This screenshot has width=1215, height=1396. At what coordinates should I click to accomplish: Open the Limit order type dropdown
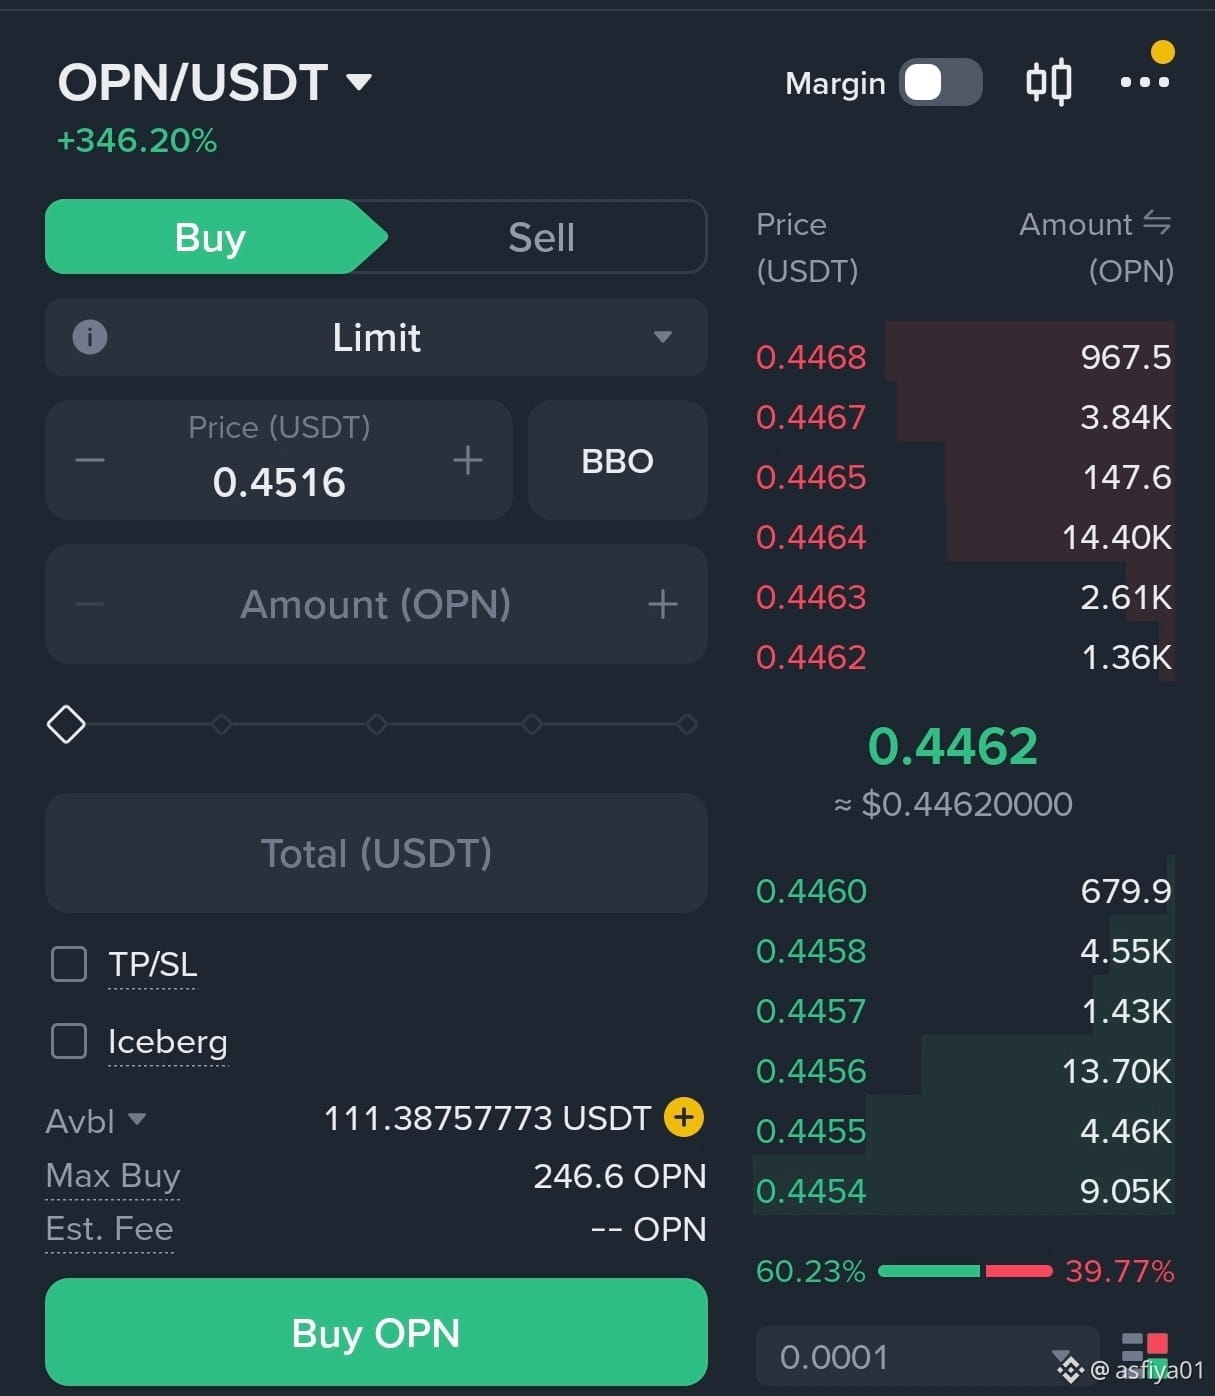[x=376, y=337]
